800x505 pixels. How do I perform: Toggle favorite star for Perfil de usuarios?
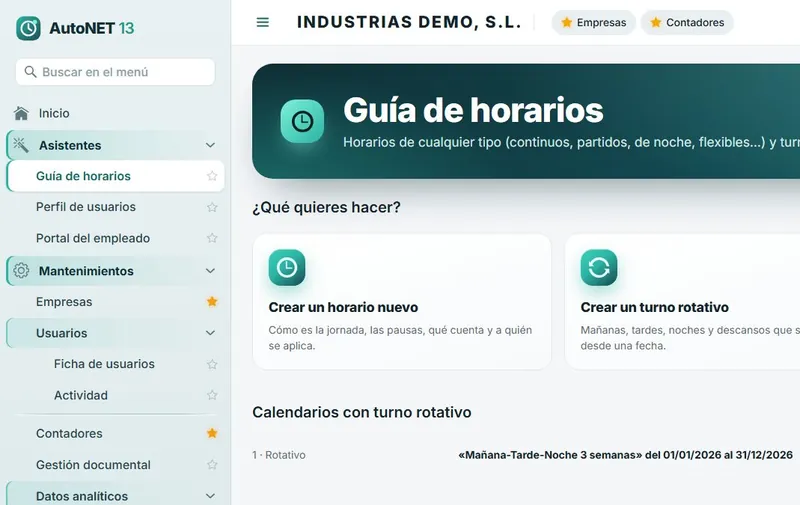pos(212,207)
